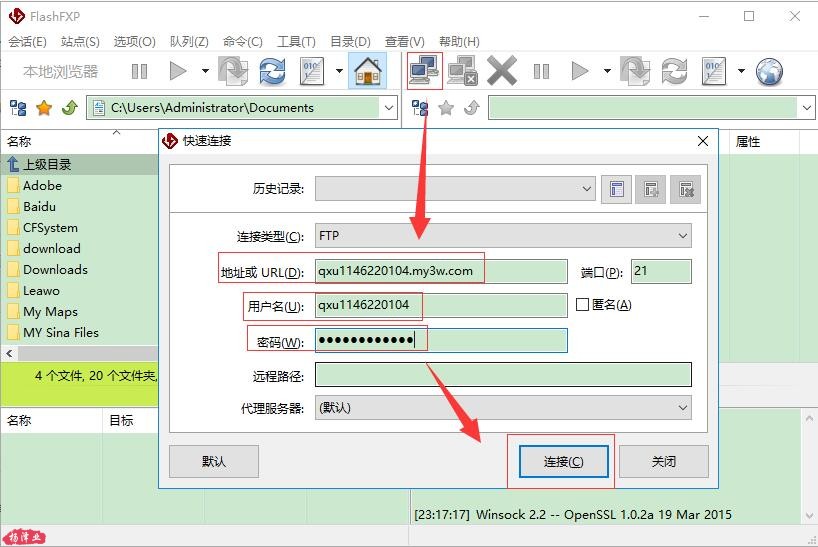The image size is (818, 547).
Task: Click the 关闭 button
Action: click(x=664, y=461)
